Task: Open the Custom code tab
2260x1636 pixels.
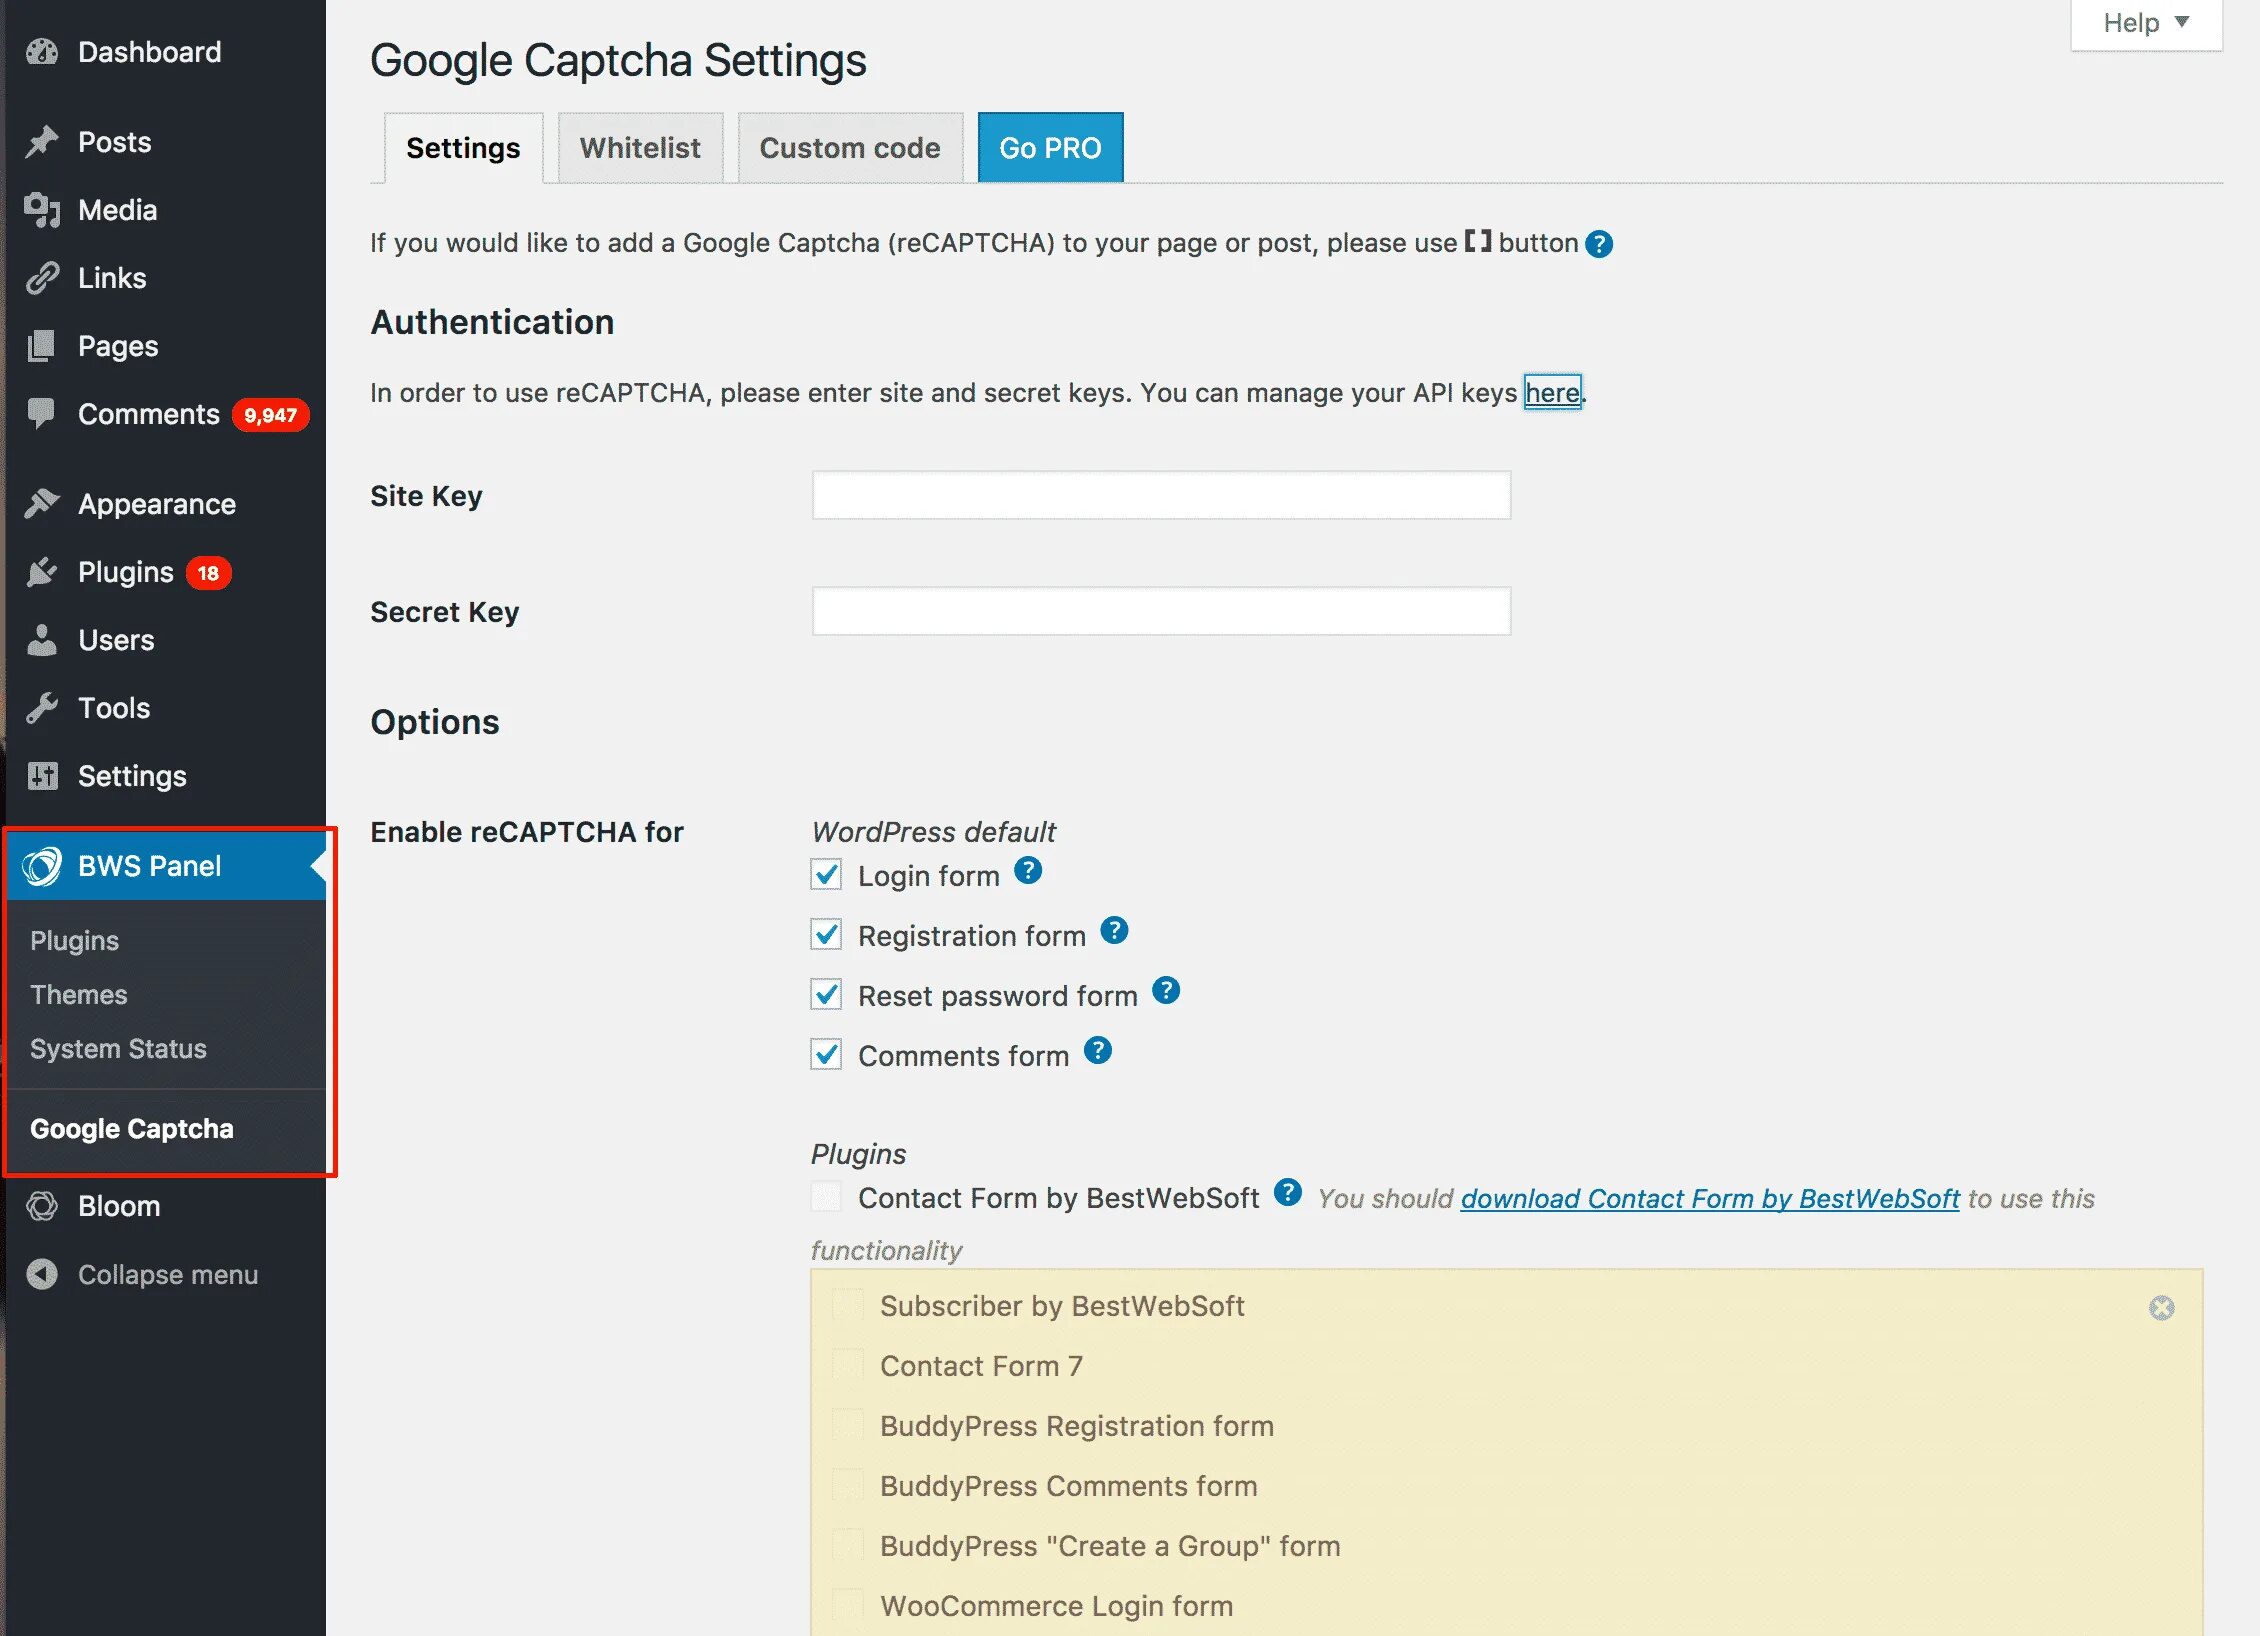Action: 849,148
